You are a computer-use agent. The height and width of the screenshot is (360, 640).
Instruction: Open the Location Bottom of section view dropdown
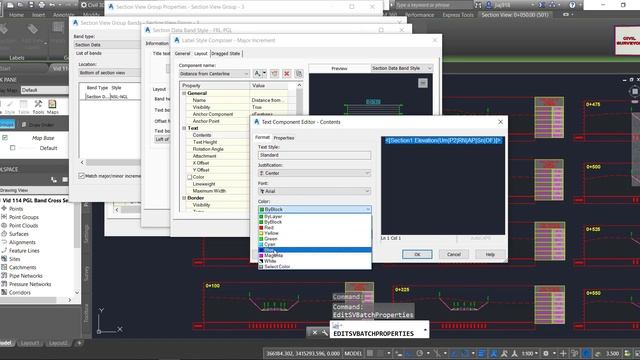pos(109,73)
